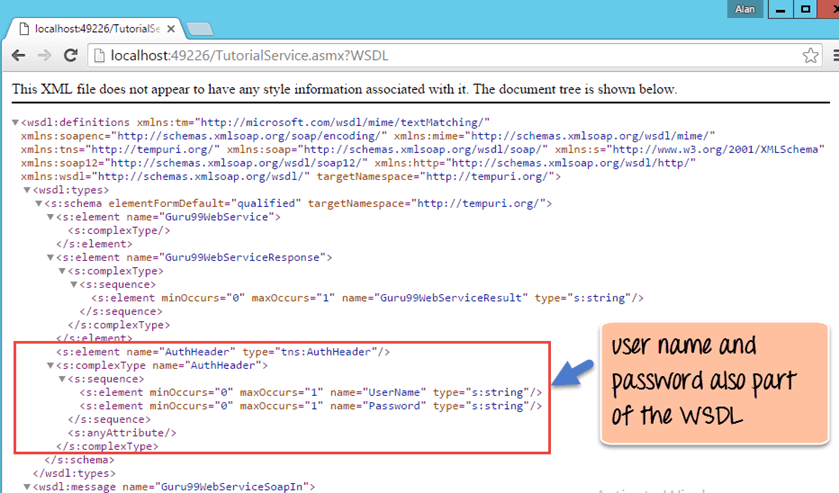Open a new tab with the new tab button
This screenshot has height=493, width=839.
click(199, 28)
